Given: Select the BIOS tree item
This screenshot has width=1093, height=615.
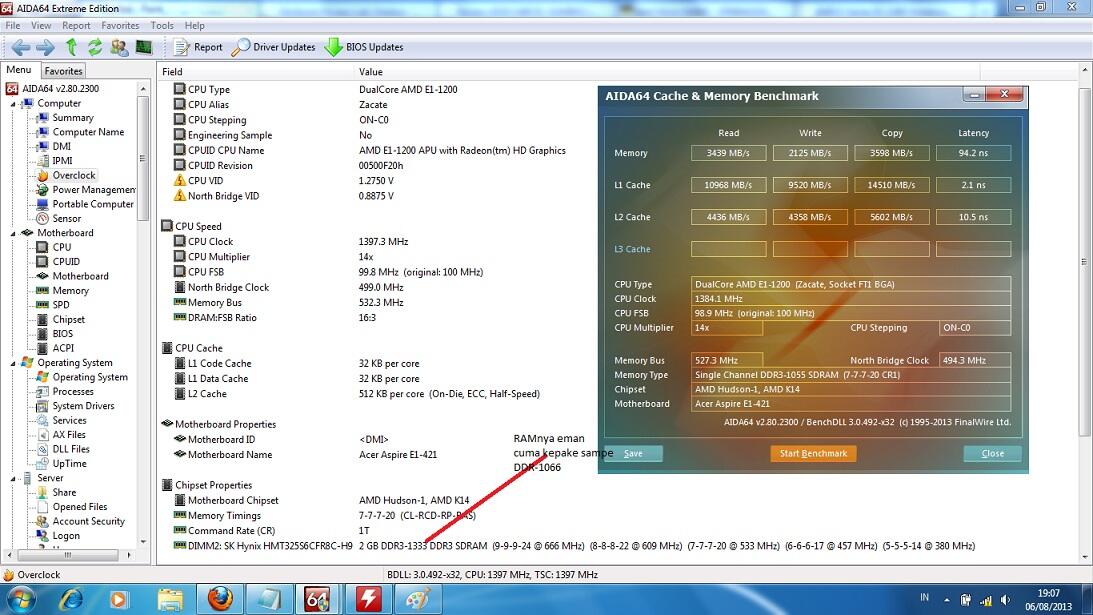Looking at the screenshot, I should 63,333.
